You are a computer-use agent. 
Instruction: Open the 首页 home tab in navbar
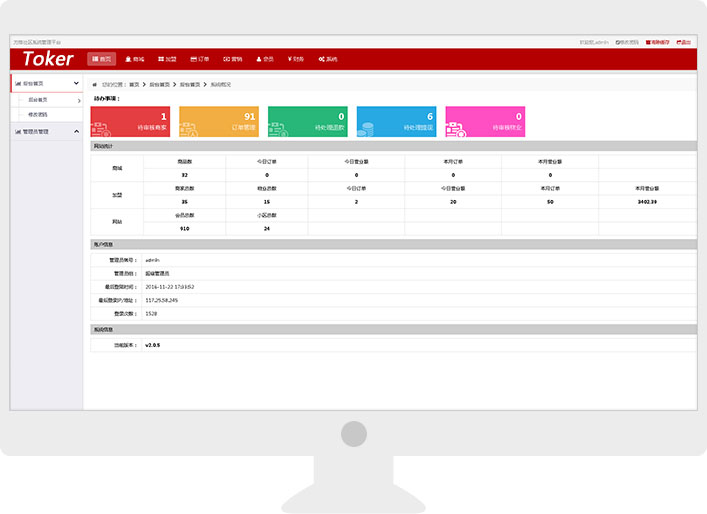click(101, 59)
